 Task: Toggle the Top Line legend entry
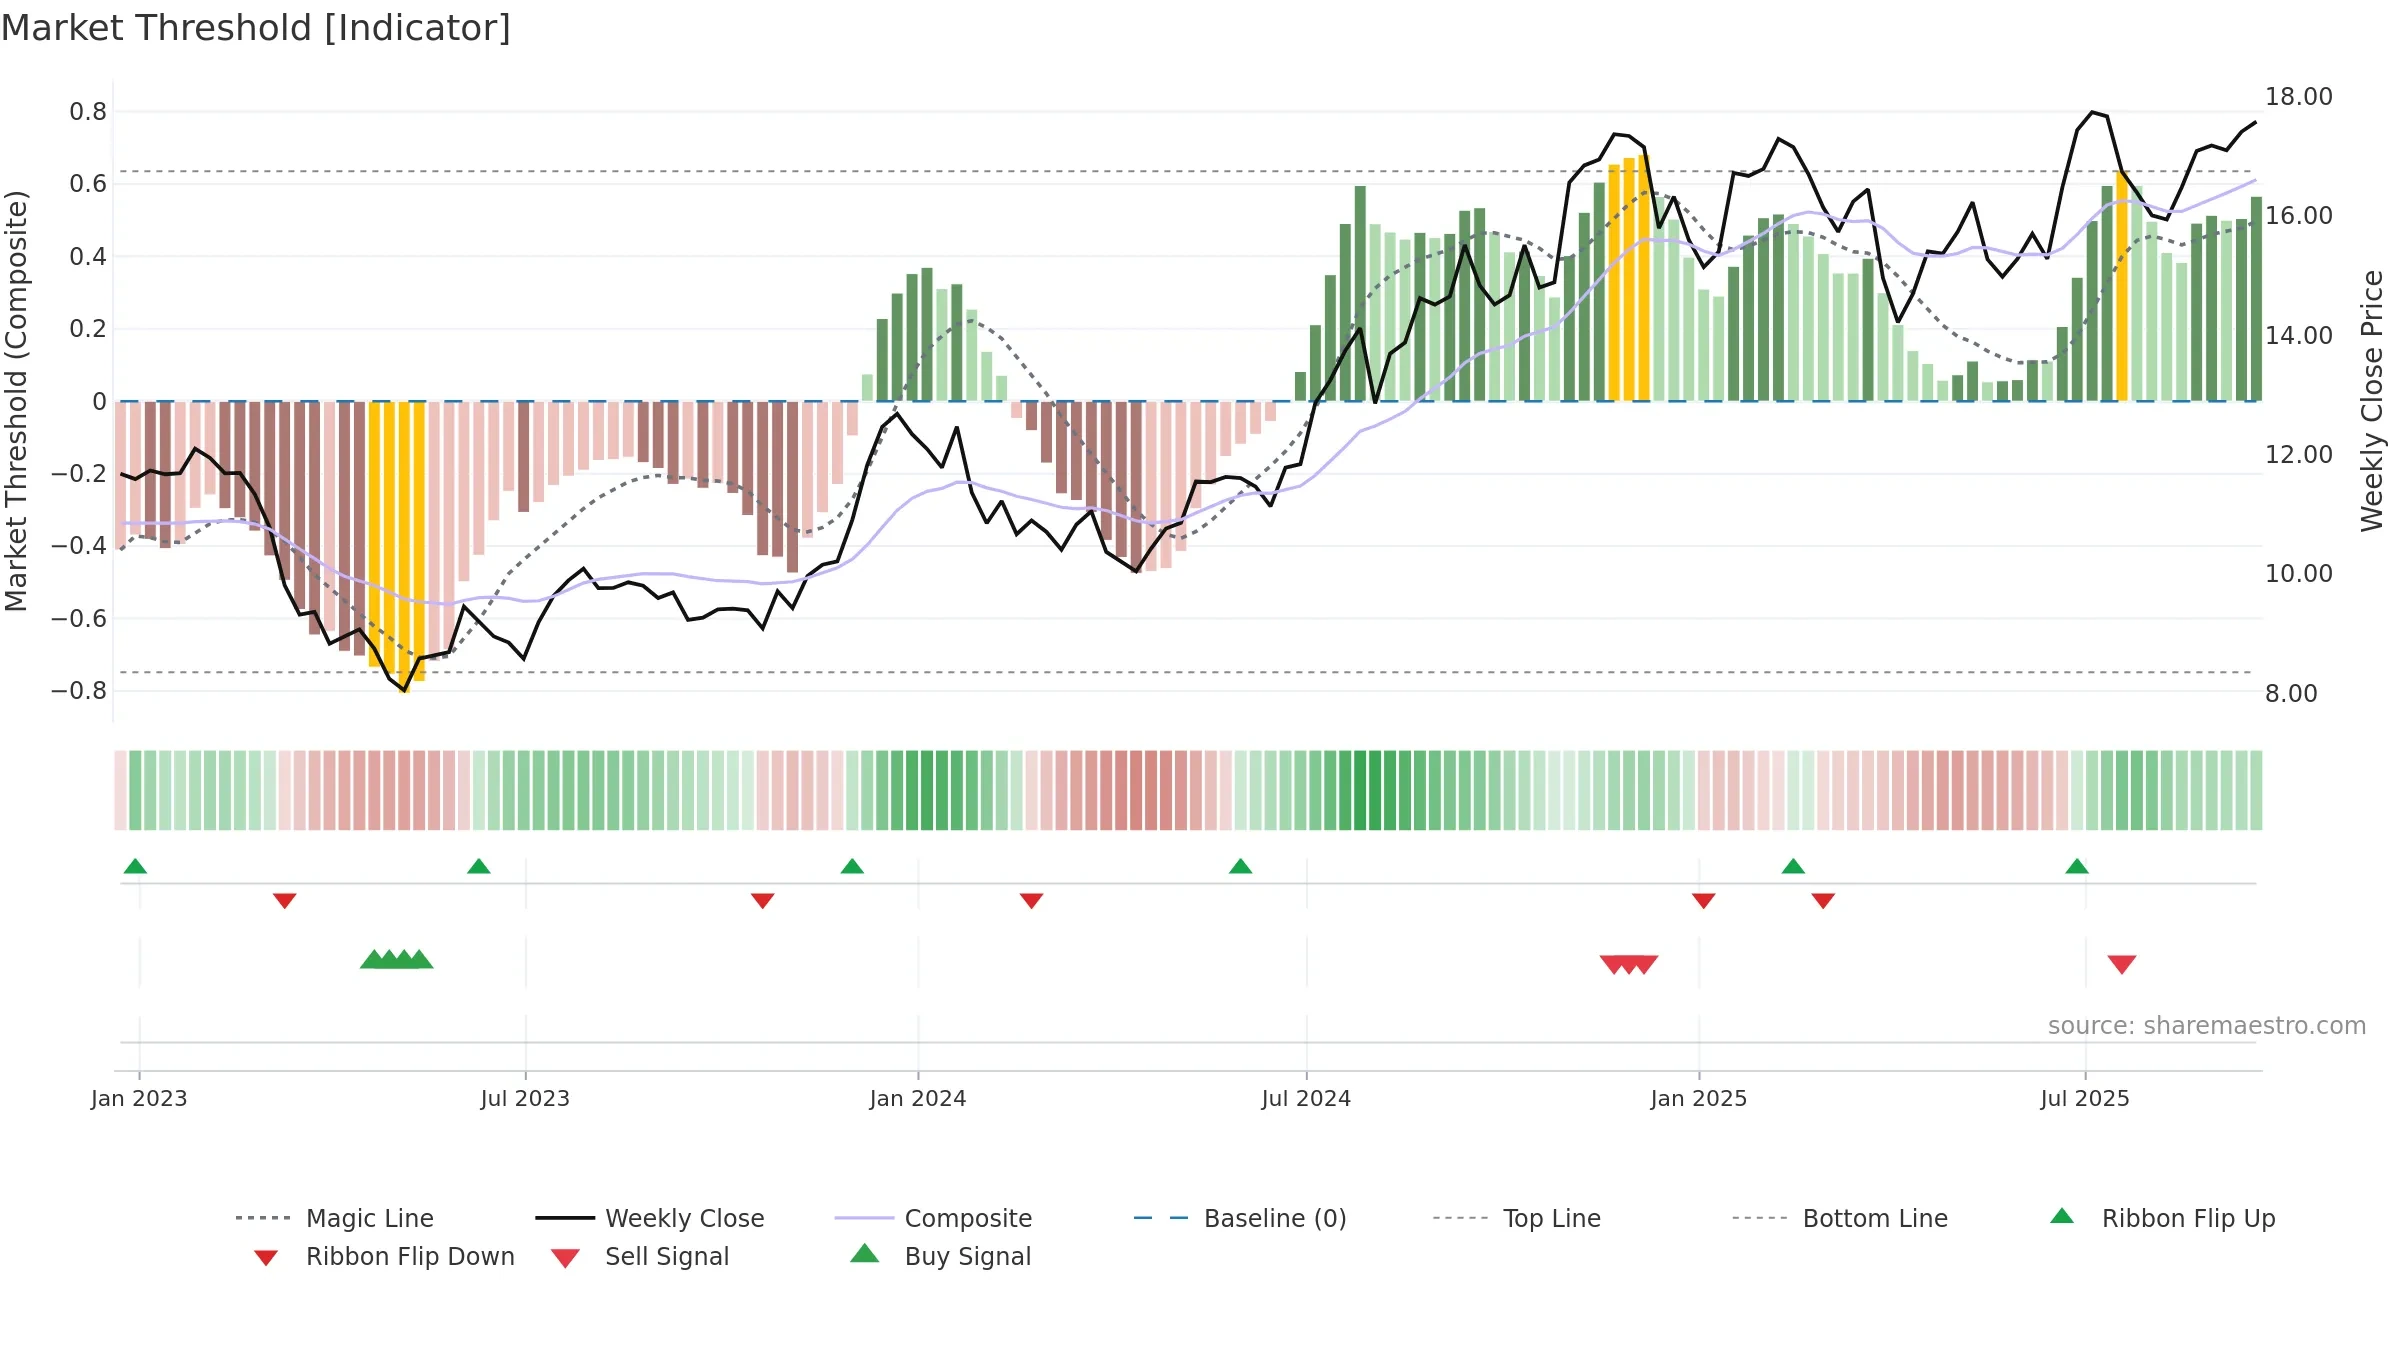pos(1516,1218)
